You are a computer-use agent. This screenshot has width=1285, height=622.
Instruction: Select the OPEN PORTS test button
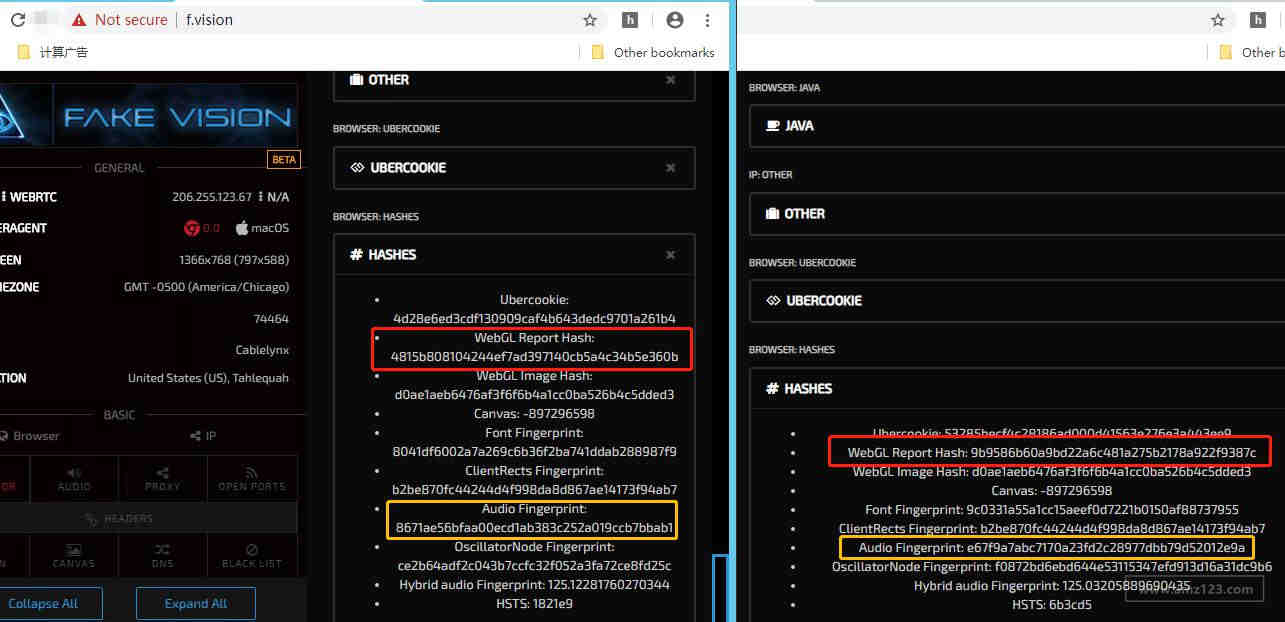tap(252, 479)
